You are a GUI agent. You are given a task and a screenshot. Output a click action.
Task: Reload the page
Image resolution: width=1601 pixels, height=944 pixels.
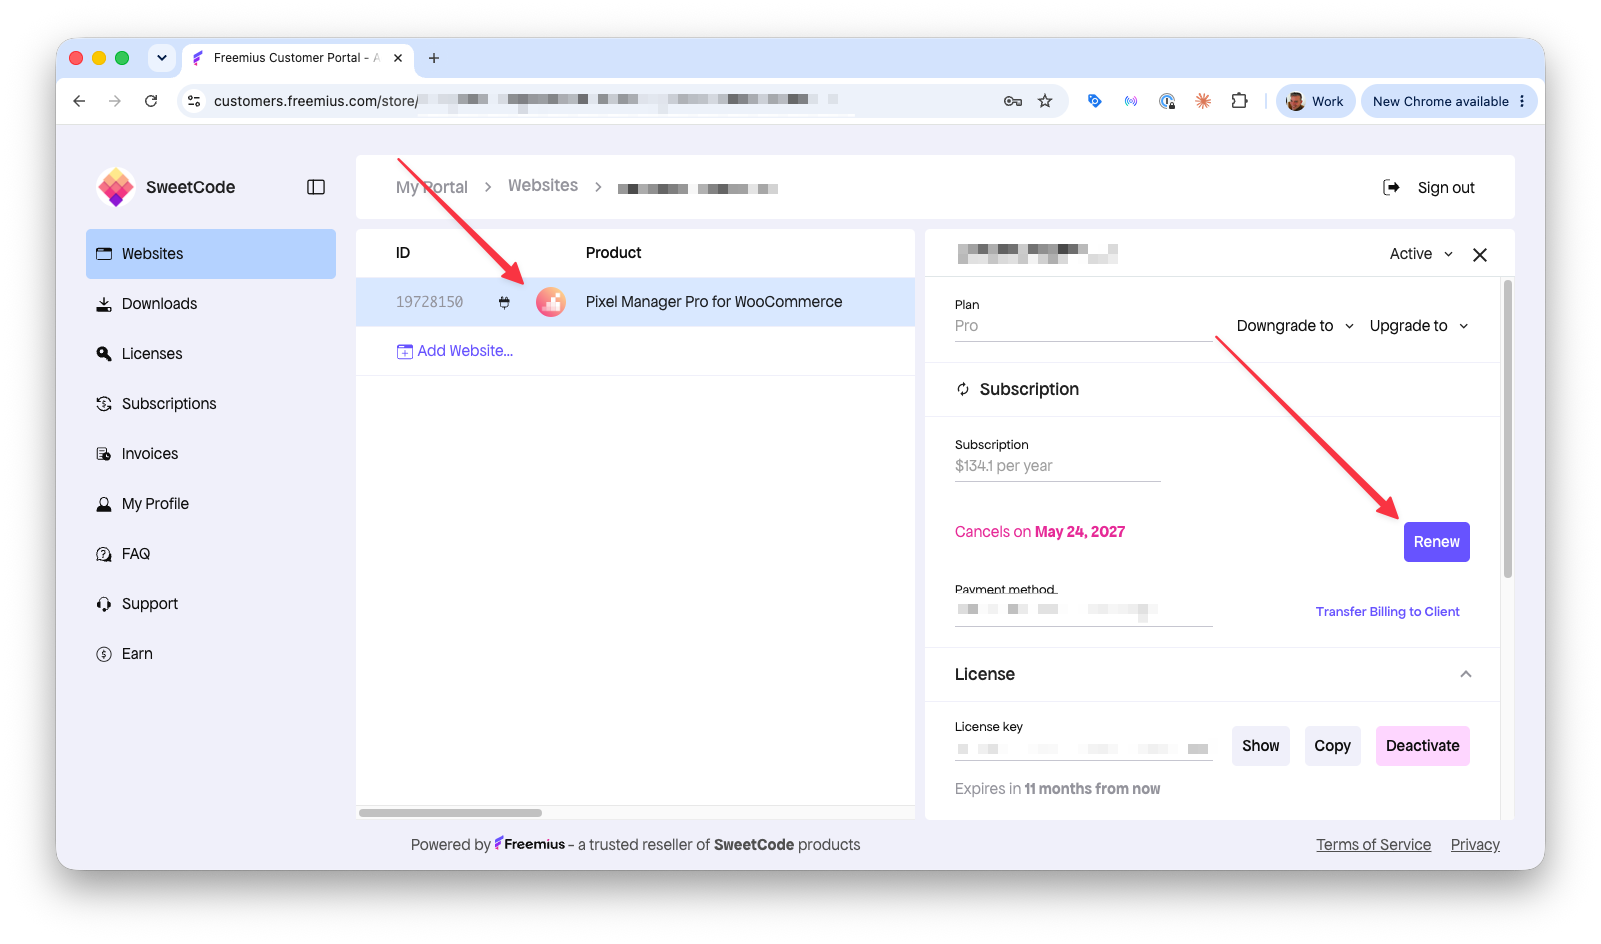tap(151, 101)
